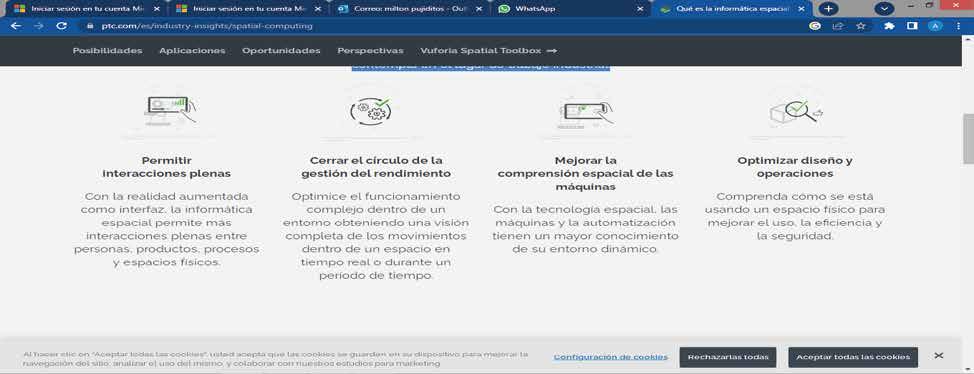Viewport: 974px width, 374px height.
Task: Open the extensions puzzle icon
Action: click(x=890, y=26)
